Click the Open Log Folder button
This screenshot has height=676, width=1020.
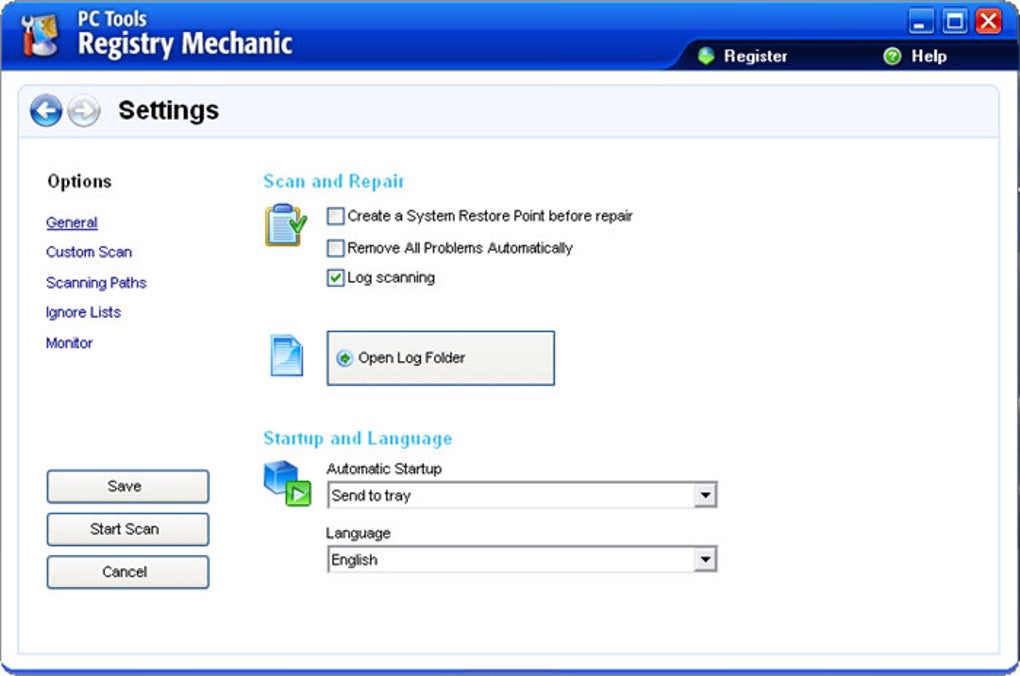pos(440,358)
